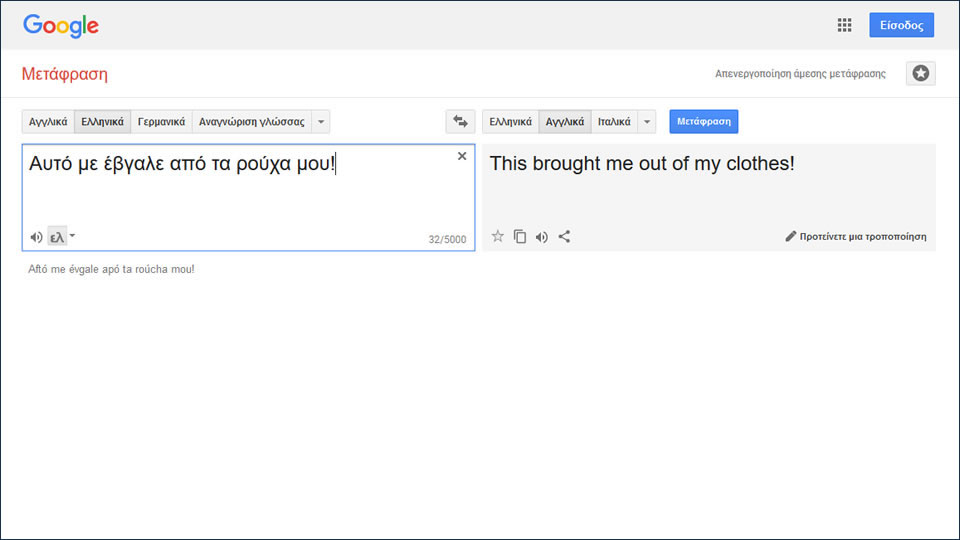
Task: Open the Google apps grid
Action: click(x=844, y=25)
